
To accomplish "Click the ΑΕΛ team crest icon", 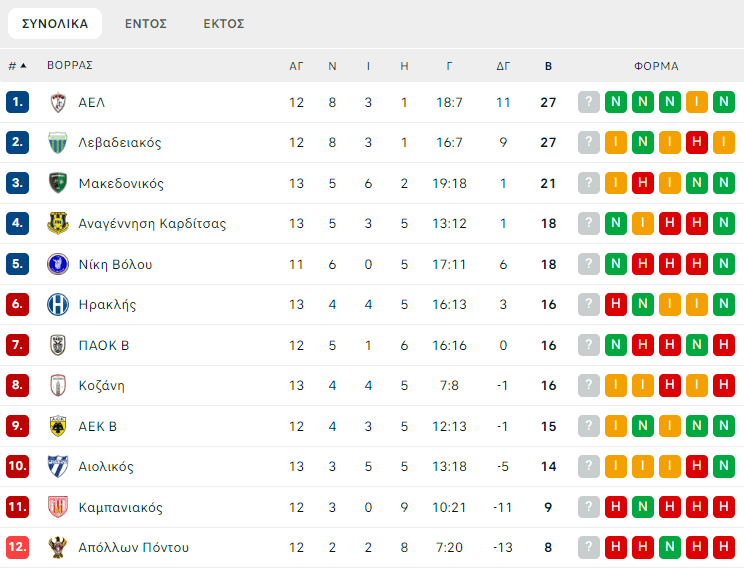I will point(58,102).
